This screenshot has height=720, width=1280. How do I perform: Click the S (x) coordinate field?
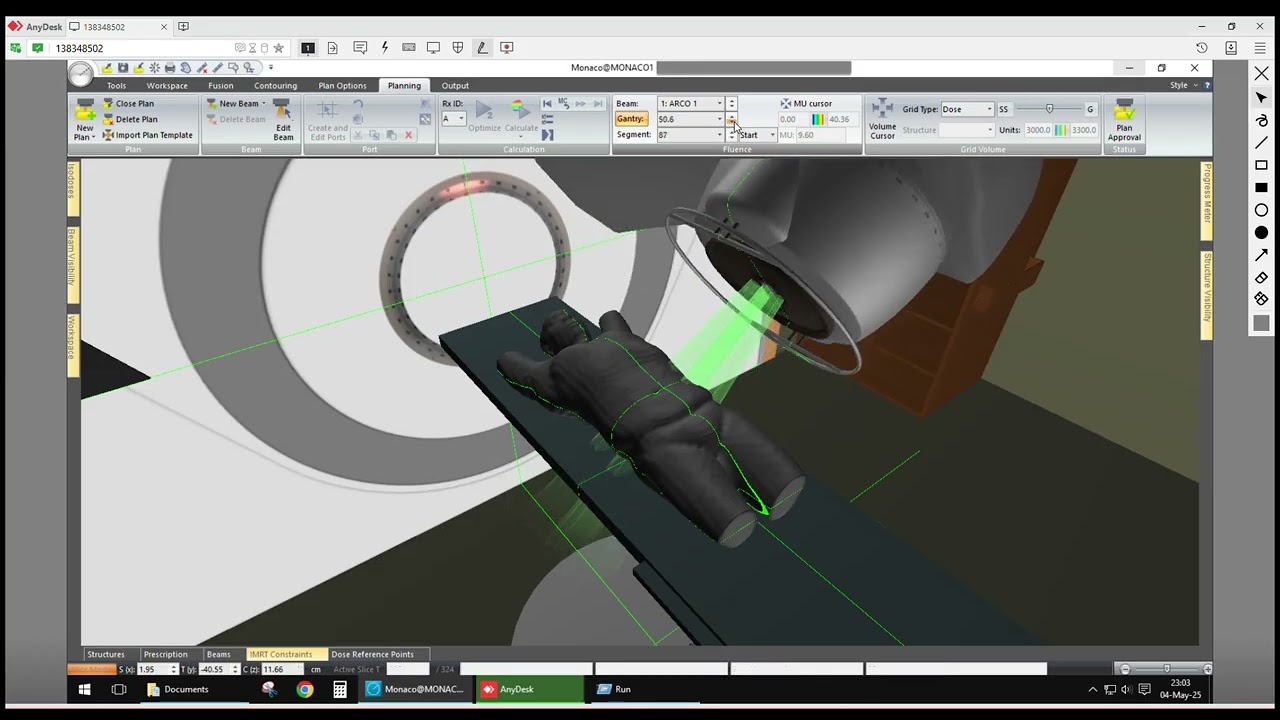pos(155,669)
